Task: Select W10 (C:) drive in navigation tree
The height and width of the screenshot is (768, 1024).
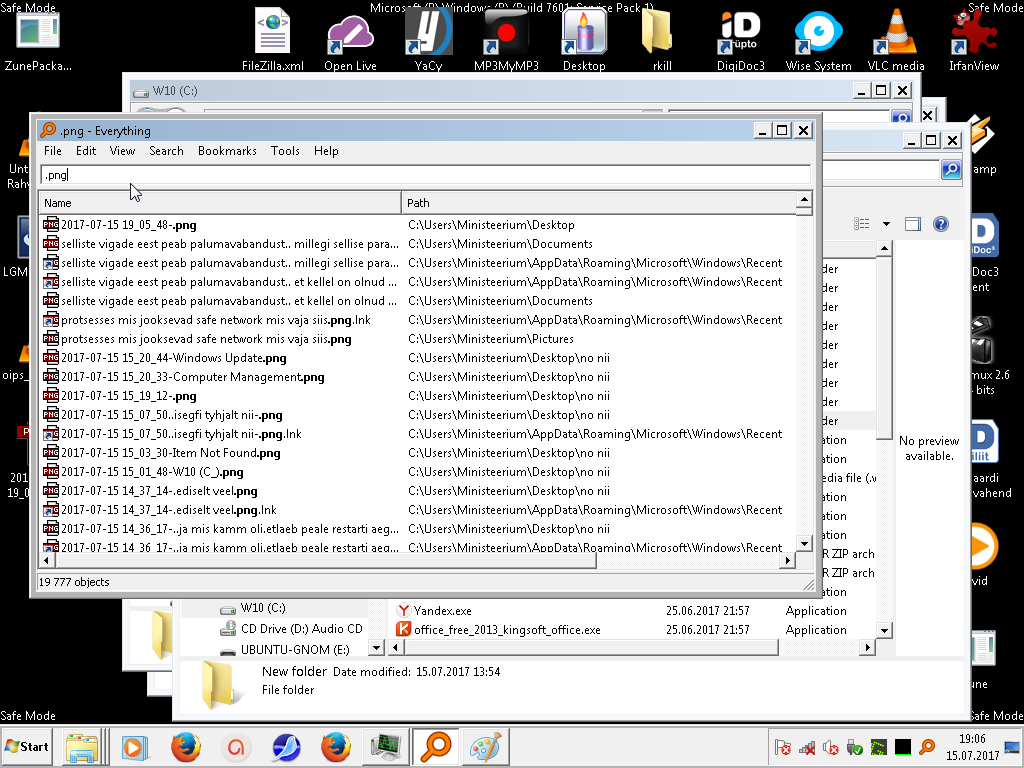Action: [262, 608]
